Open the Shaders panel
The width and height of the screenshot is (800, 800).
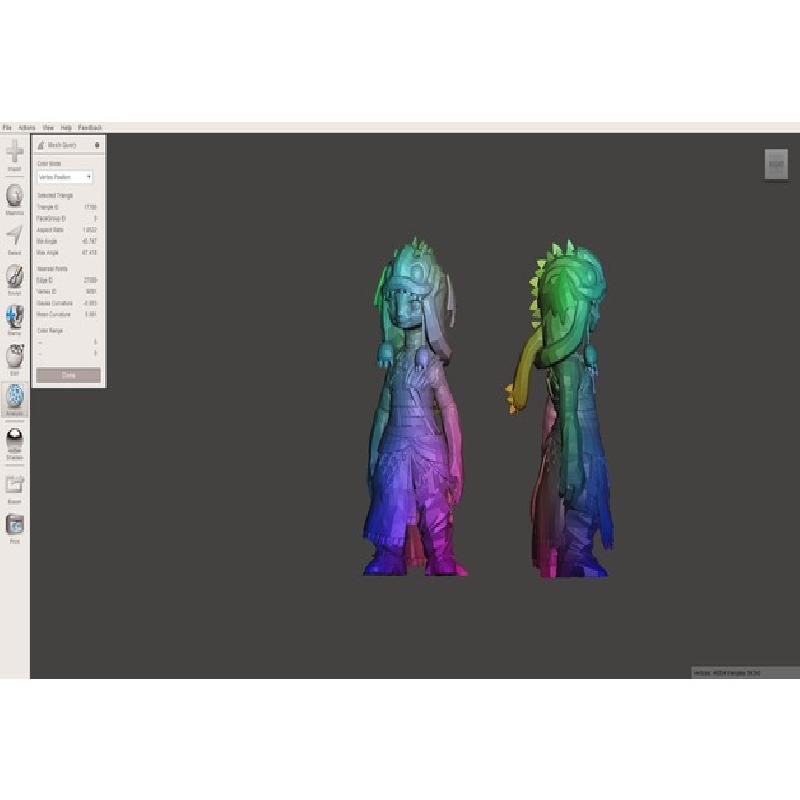(15, 444)
